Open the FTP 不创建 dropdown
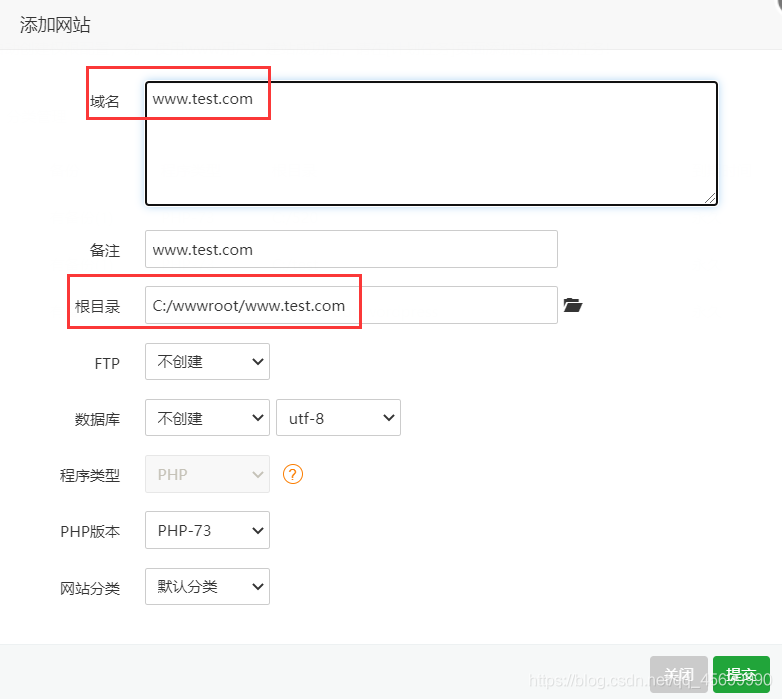This screenshot has height=699, width=782. [207, 361]
